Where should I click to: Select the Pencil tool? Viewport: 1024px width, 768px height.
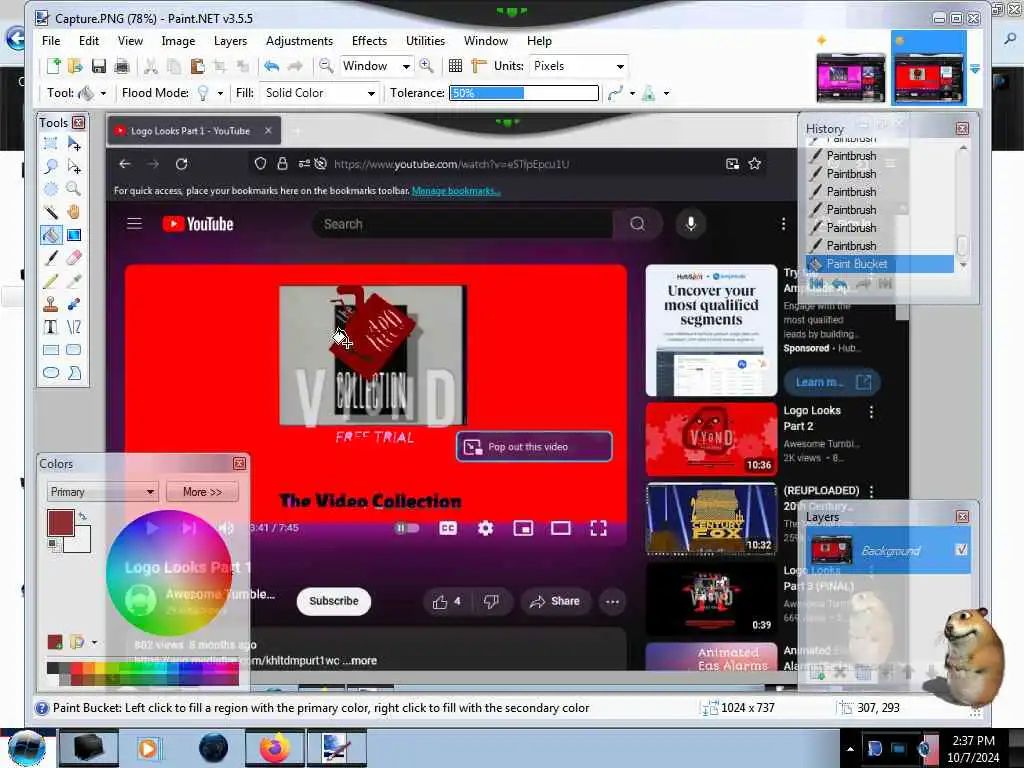tap(50, 281)
